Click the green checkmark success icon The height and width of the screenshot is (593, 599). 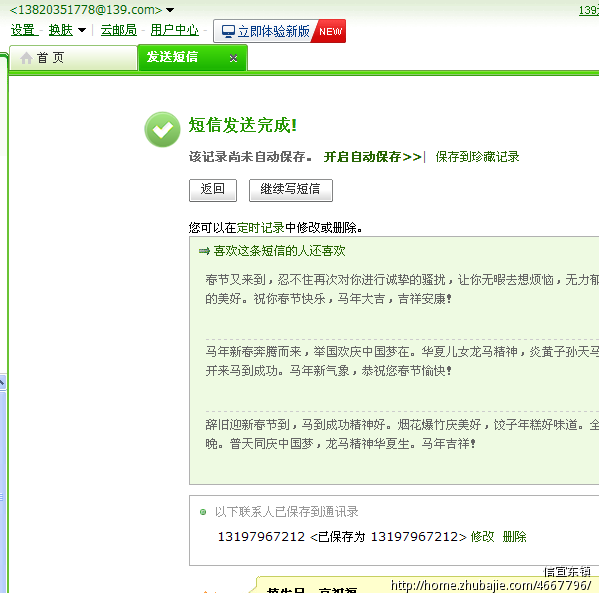coord(162,130)
